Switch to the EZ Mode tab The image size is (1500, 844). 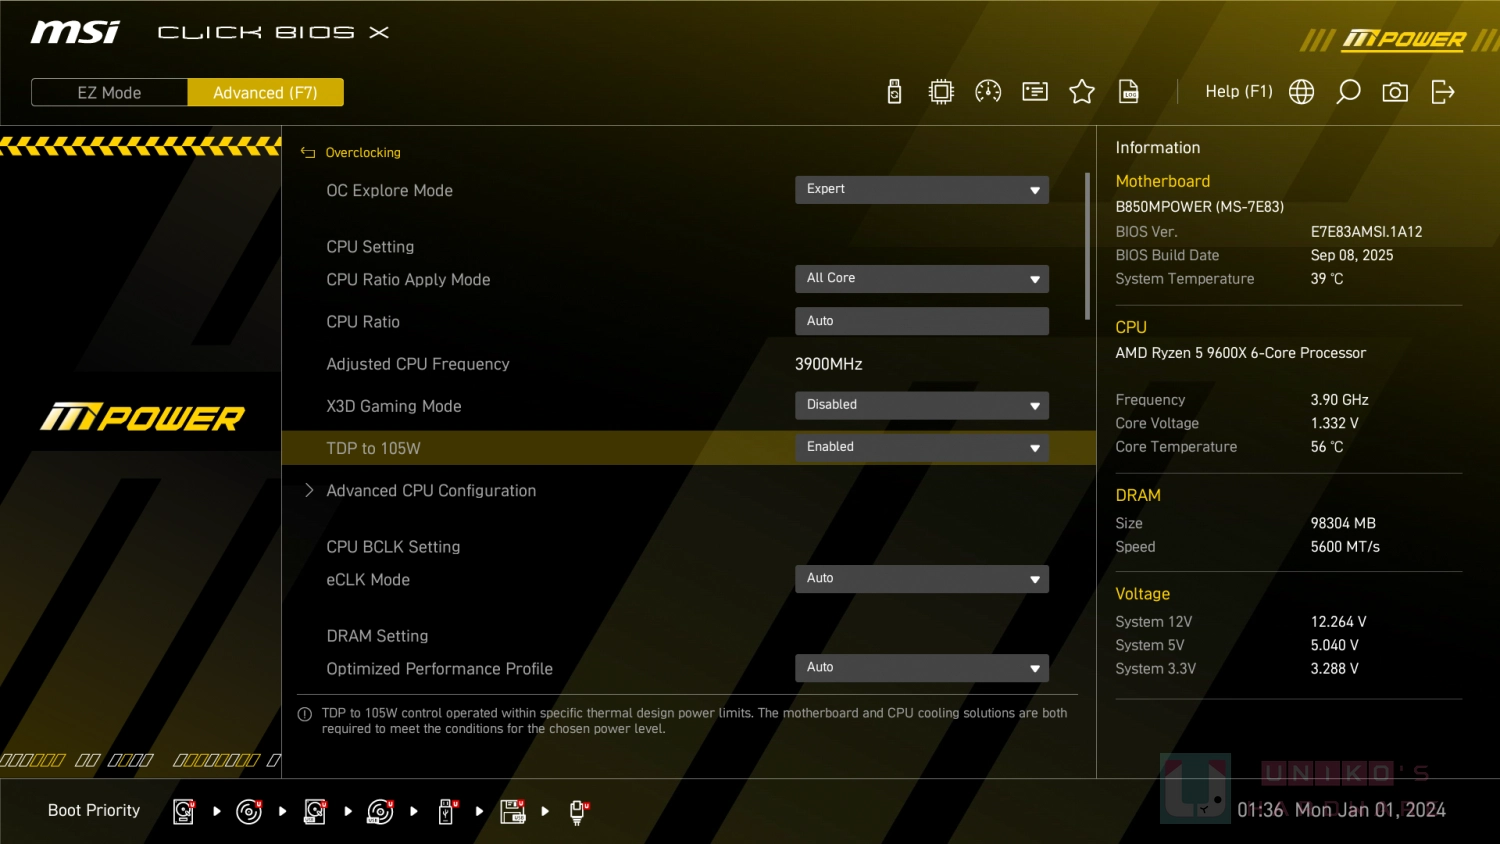pos(109,93)
